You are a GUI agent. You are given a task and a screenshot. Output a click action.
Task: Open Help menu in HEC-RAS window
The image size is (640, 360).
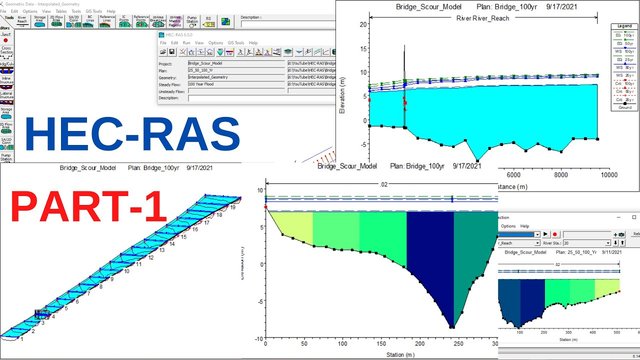[x=253, y=43]
